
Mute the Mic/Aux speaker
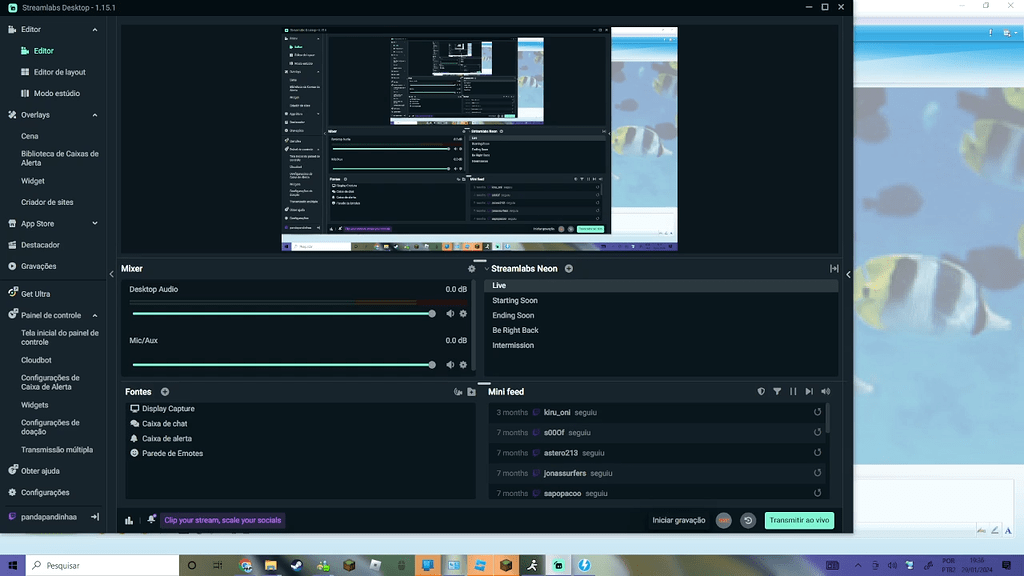coord(450,365)
